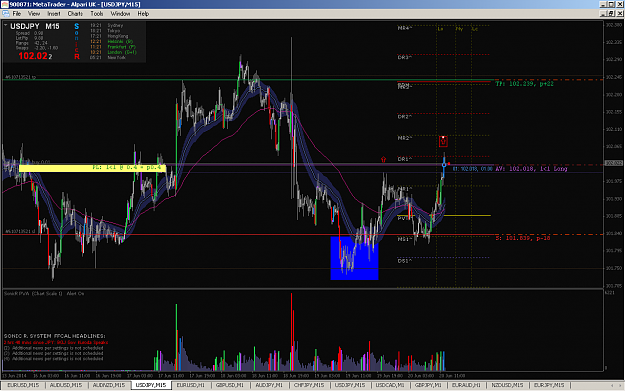Switch to the CHFJPY,M15 chart tab
Viewport: 625px width, 391px height.
(x=309, y=385)
